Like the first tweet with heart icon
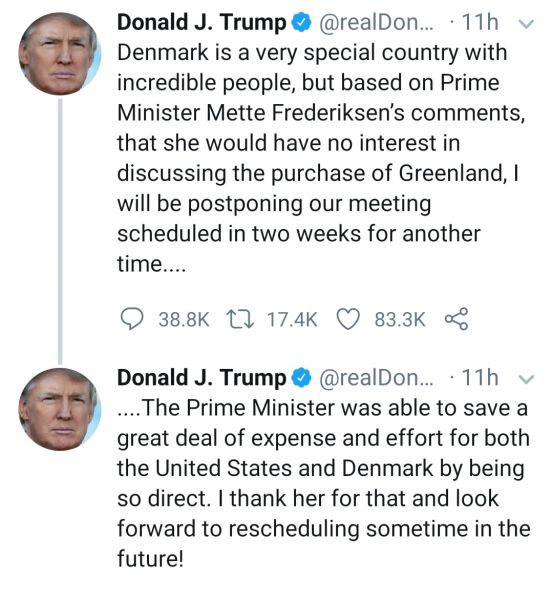The image size is (553, 600). click(x=348, y=319)
